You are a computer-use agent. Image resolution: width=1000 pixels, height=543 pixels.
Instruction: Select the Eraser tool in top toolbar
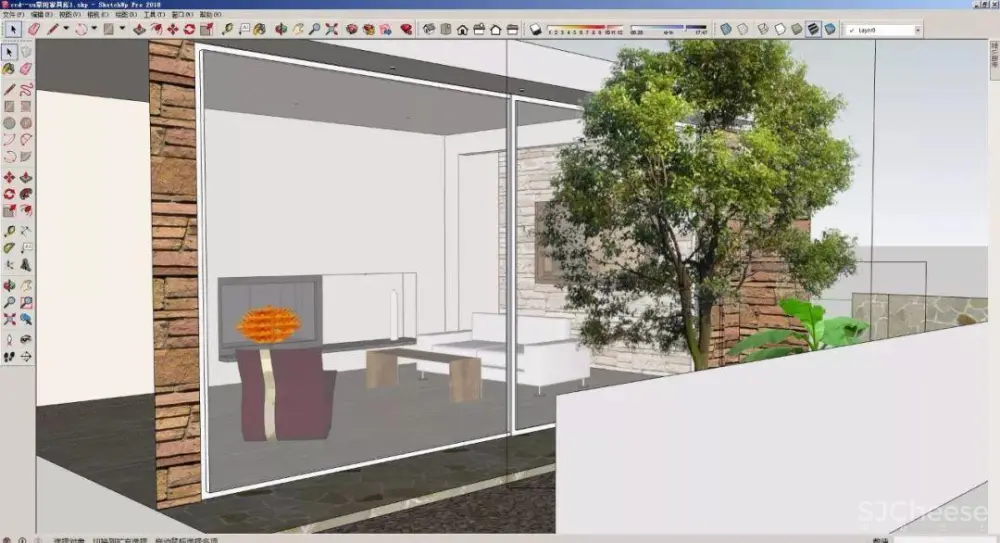[33, 29]
